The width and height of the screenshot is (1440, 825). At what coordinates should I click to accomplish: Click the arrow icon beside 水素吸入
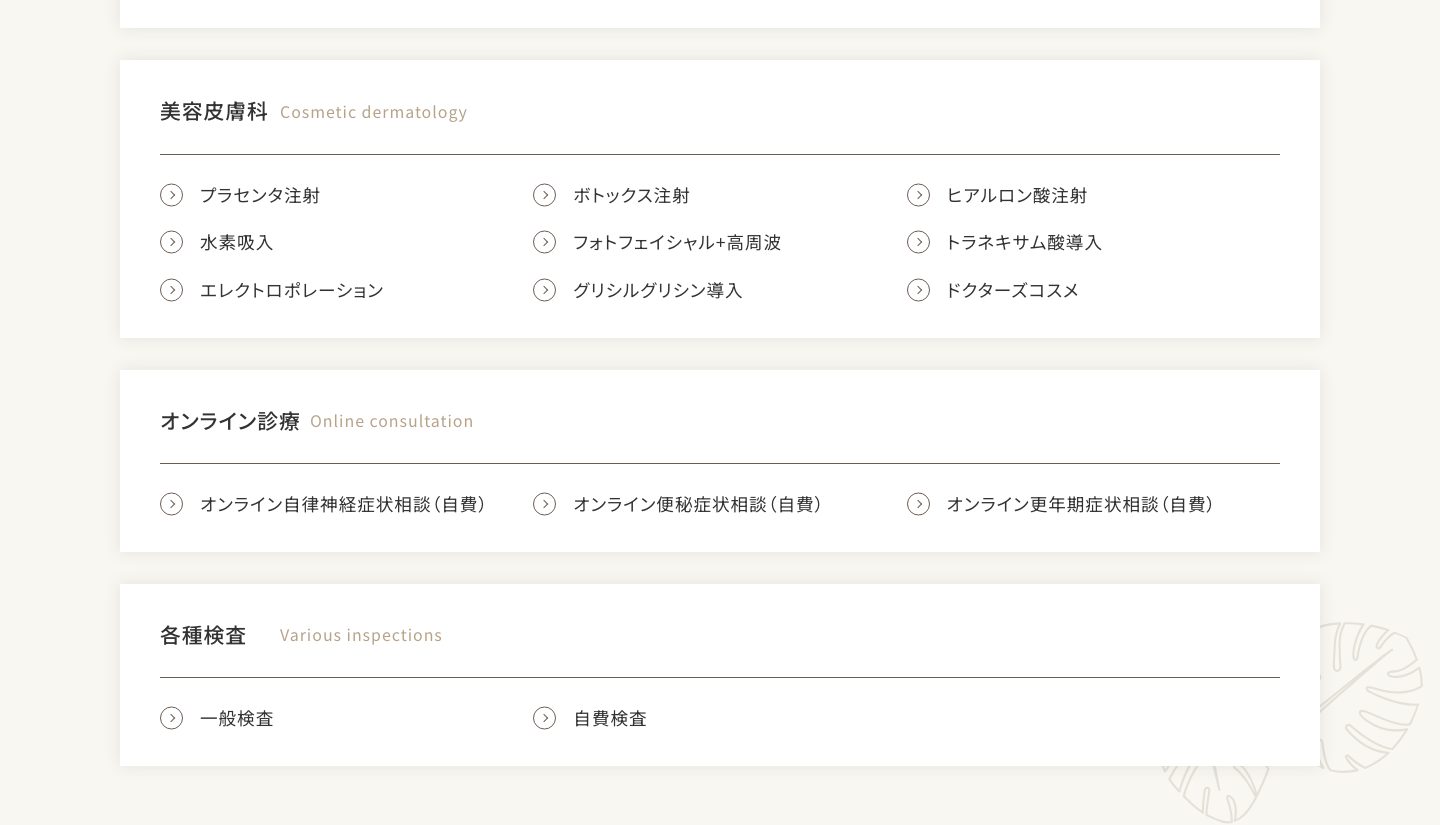pos(171,242)
